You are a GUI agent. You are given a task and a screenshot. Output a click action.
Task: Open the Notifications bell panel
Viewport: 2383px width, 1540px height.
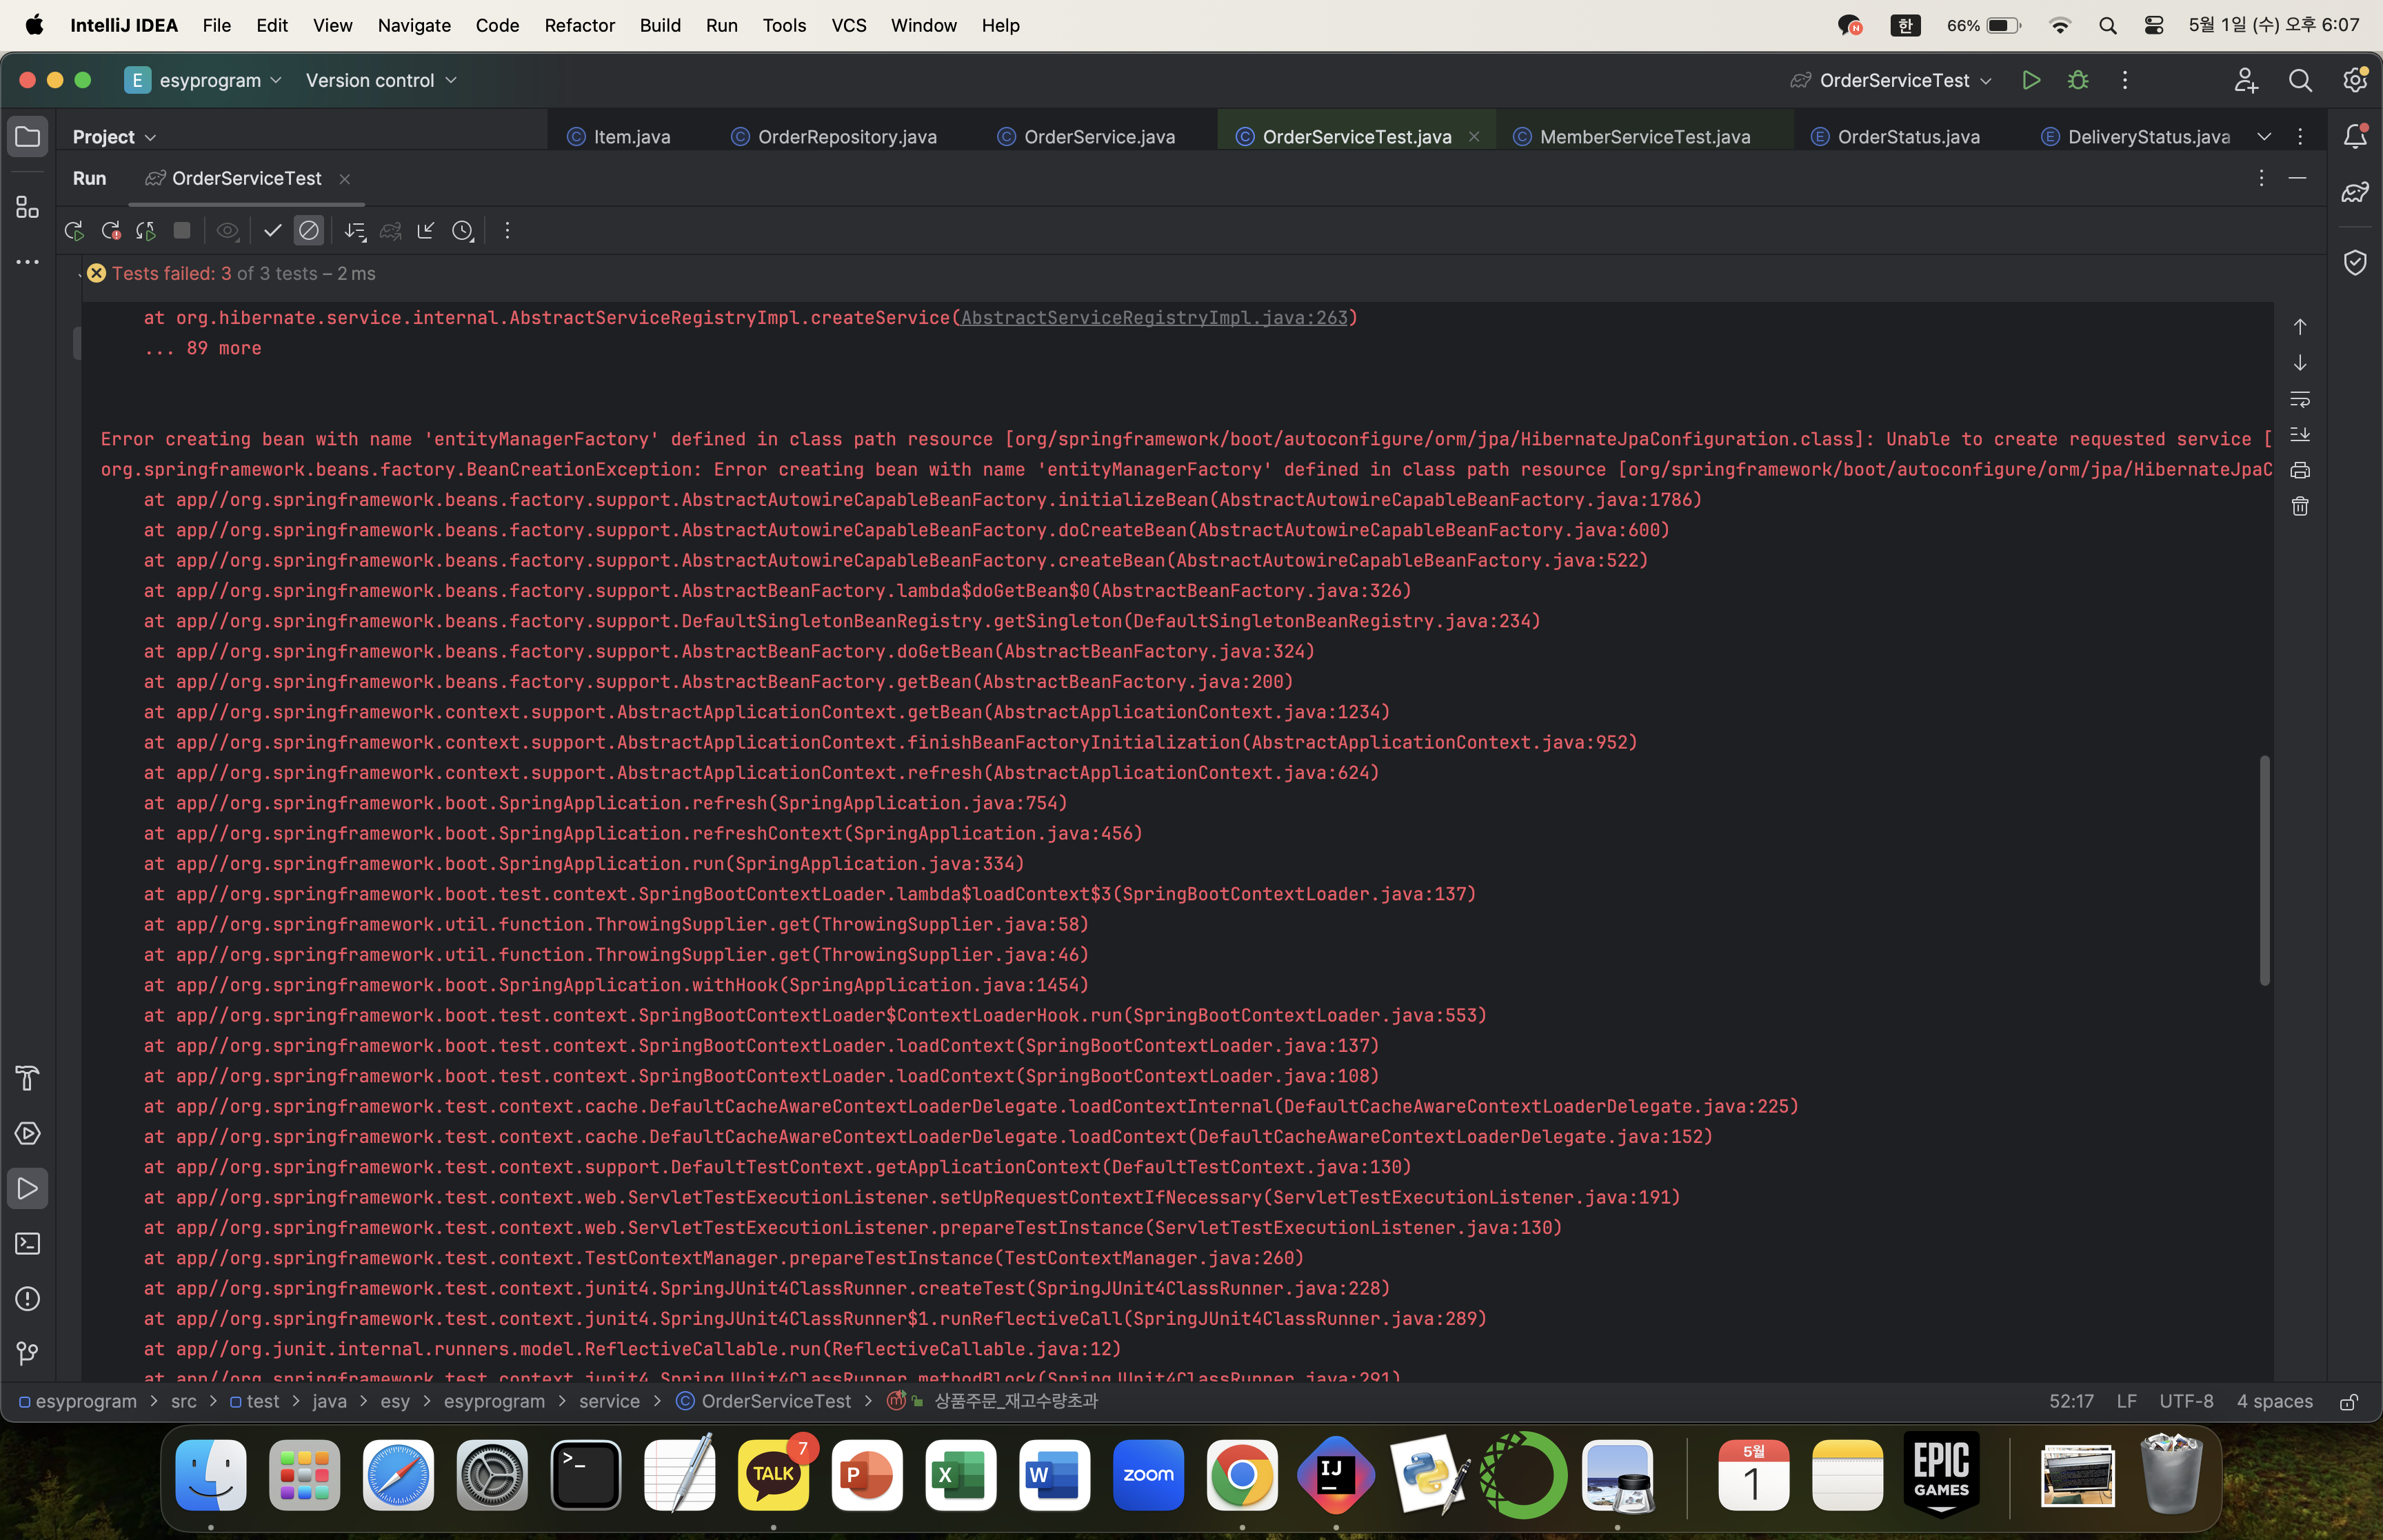tap(2355, 136)
